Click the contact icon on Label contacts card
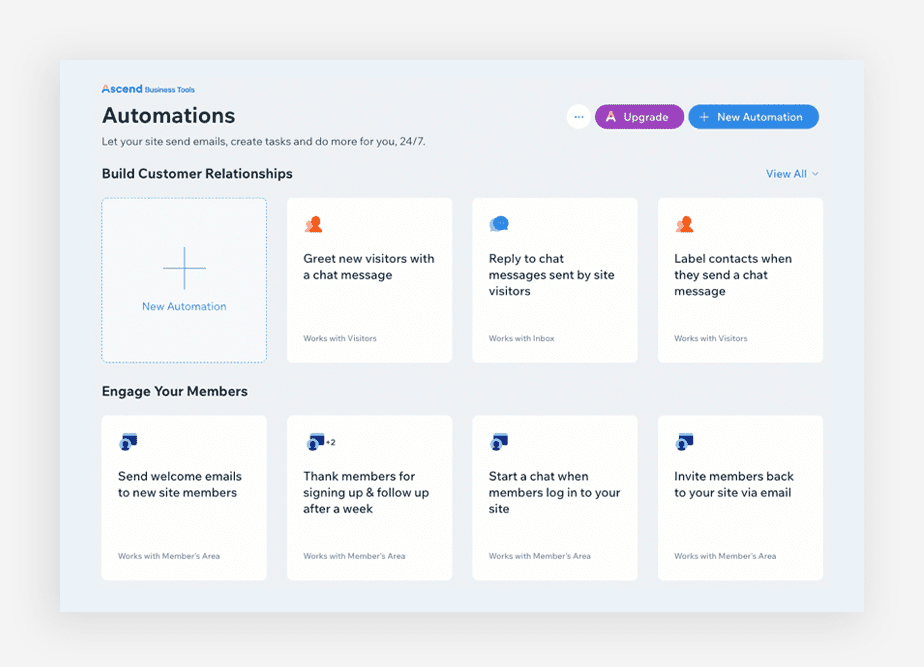The width and height of the screenshot is (924, 667). [683, 223]
